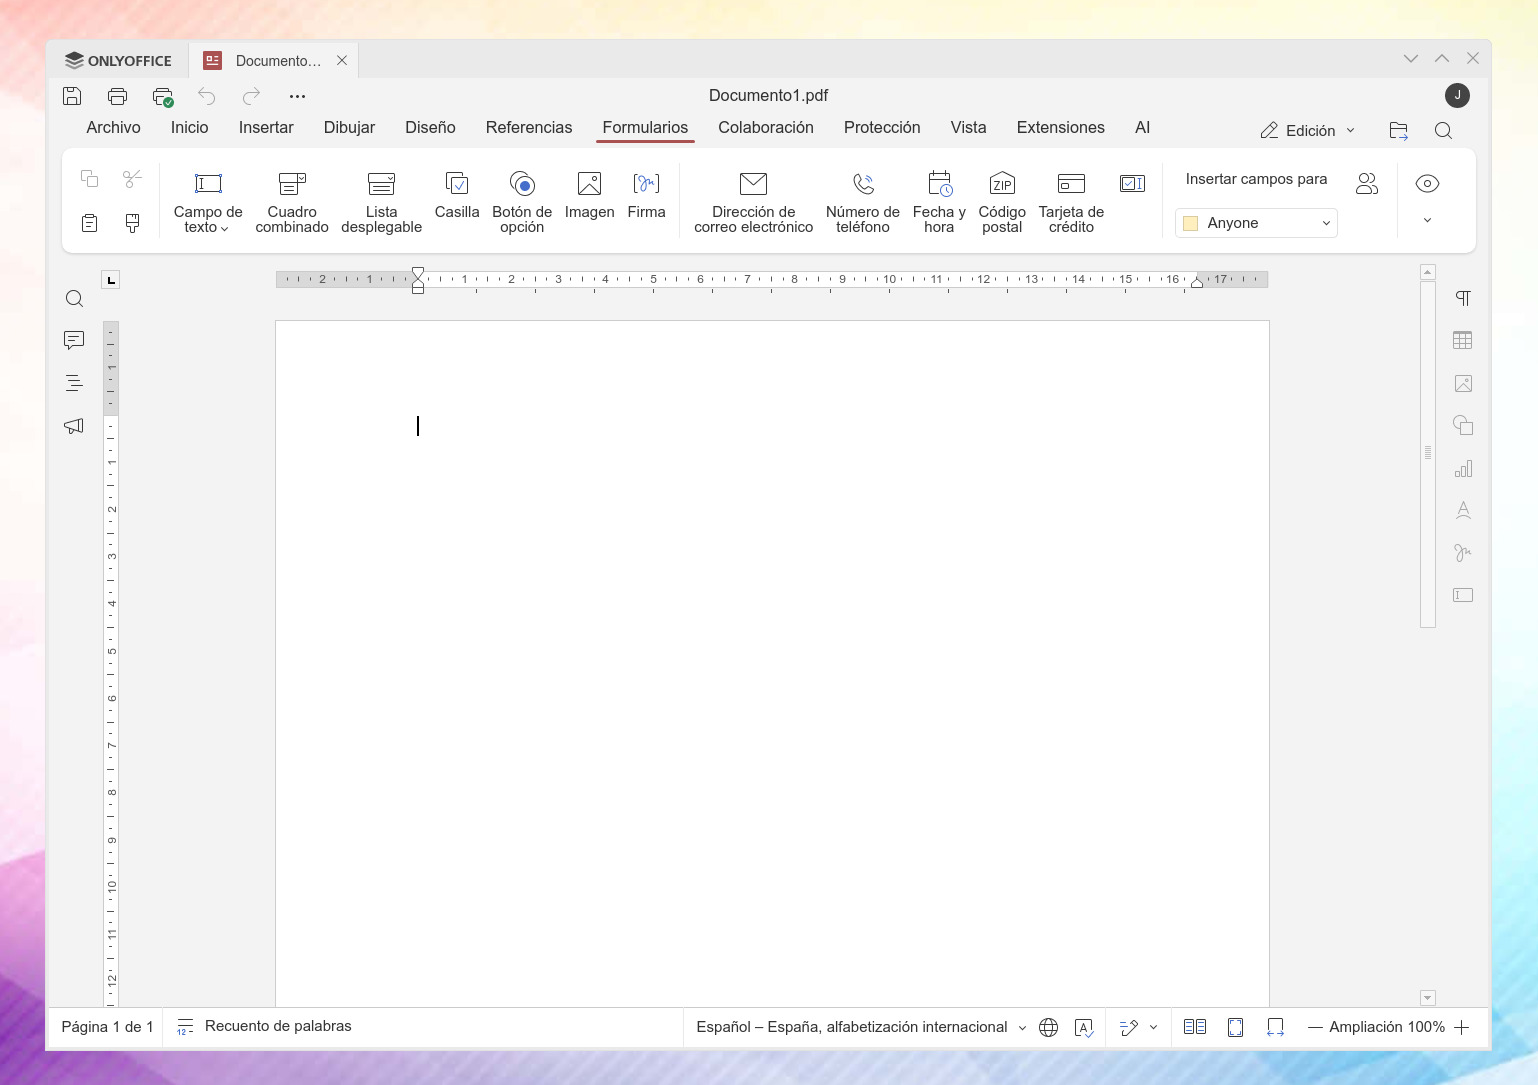Image resolution: width=1538 pixels, height=1085 pixels.
Task: Insert a Código postal field
Action: [x=1001, y=200]
